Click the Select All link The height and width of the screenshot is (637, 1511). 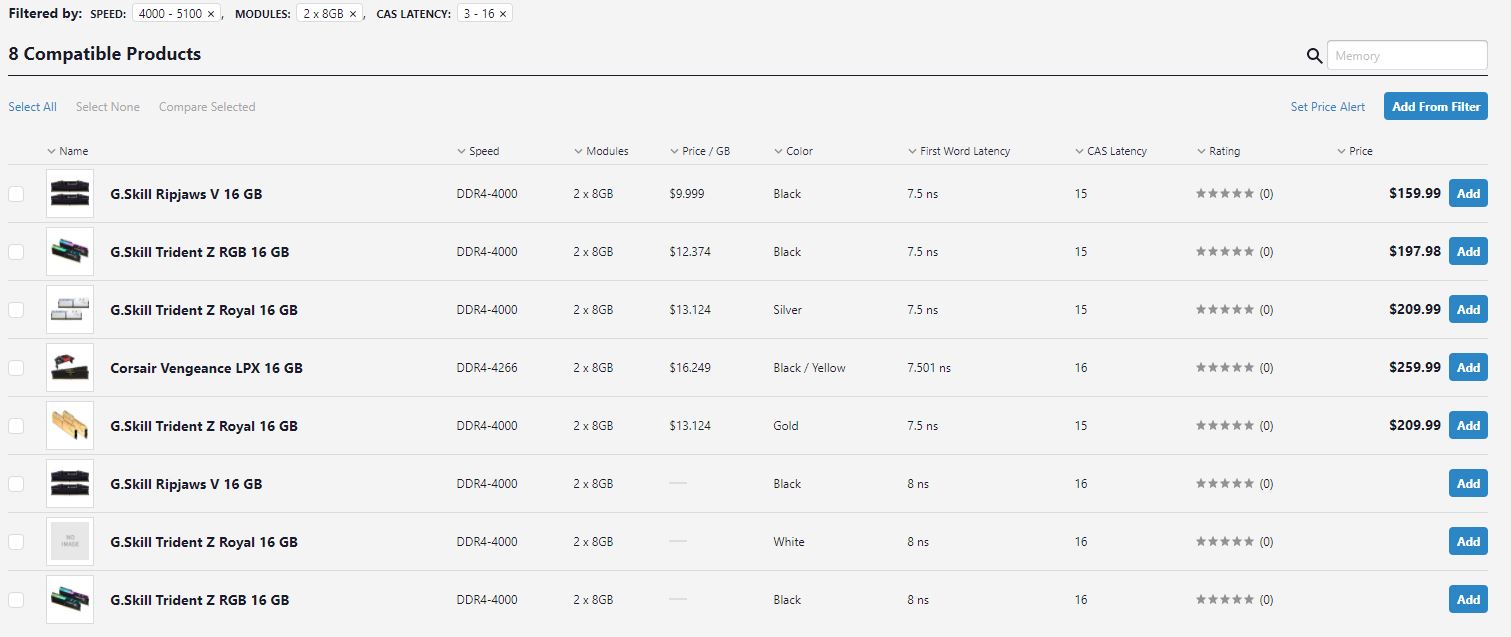click(x=33, y=107)
